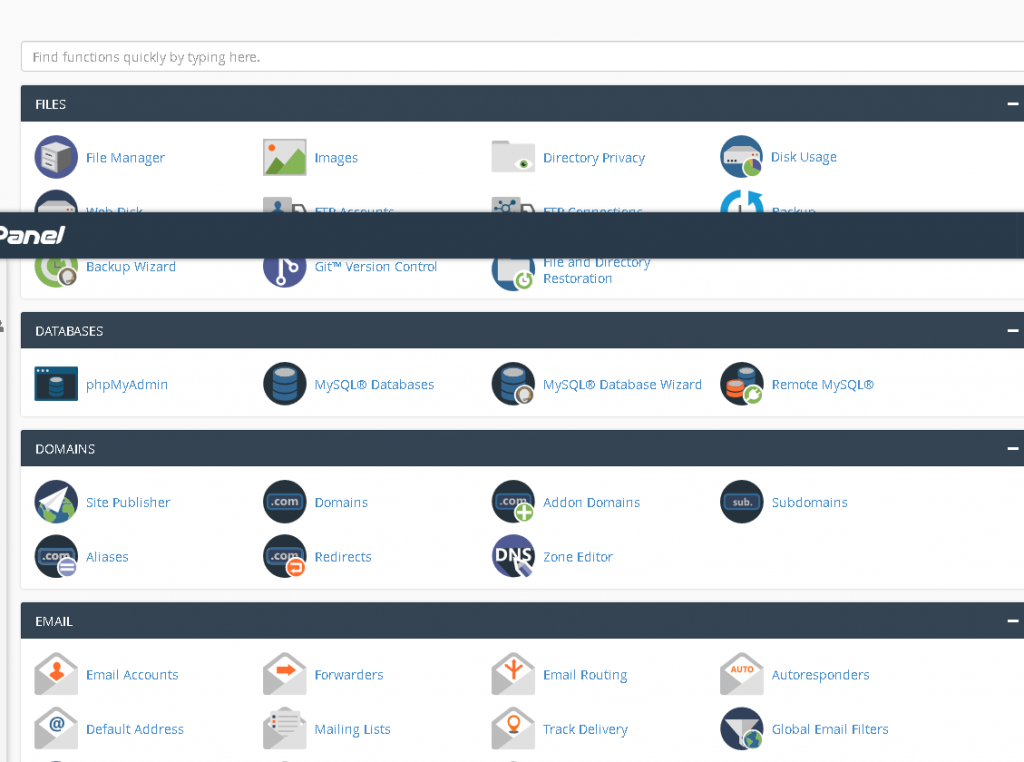Click the Track Delivery icon

click(513, 729)
